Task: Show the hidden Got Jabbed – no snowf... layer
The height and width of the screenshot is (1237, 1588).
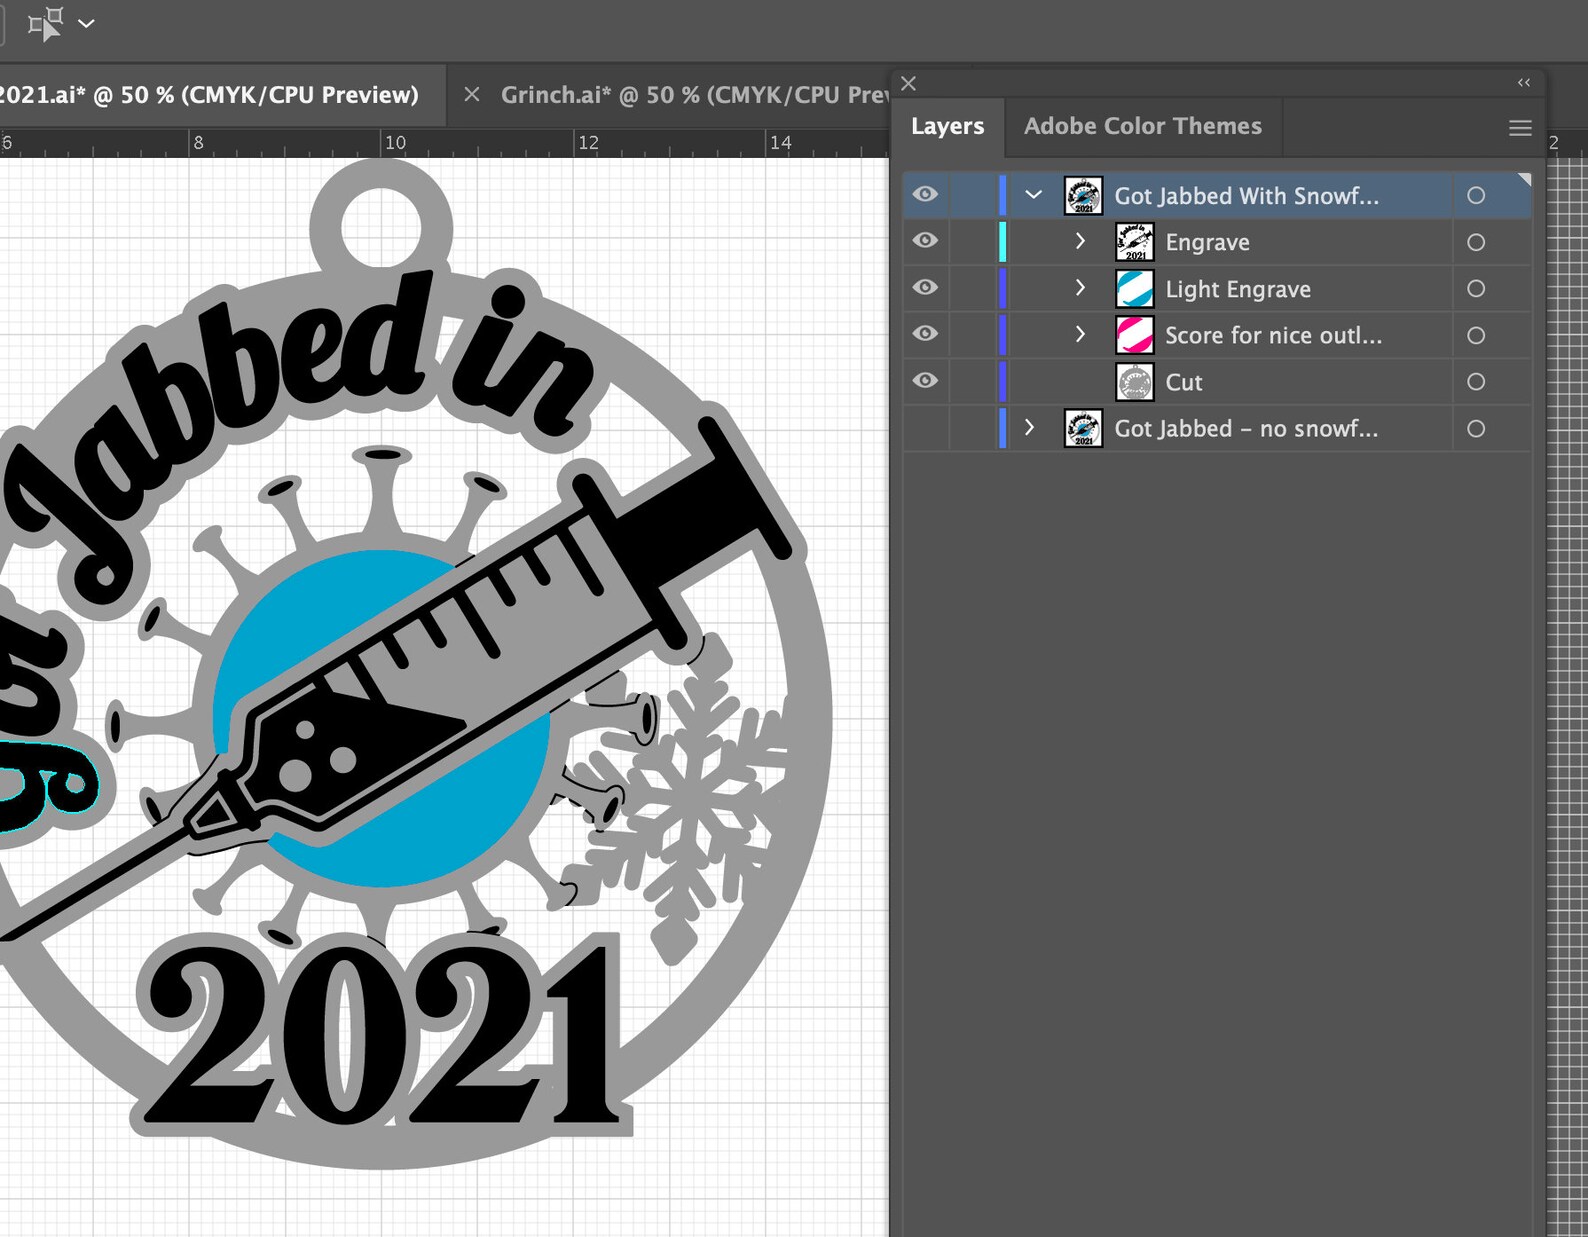Action: [926, 428]
